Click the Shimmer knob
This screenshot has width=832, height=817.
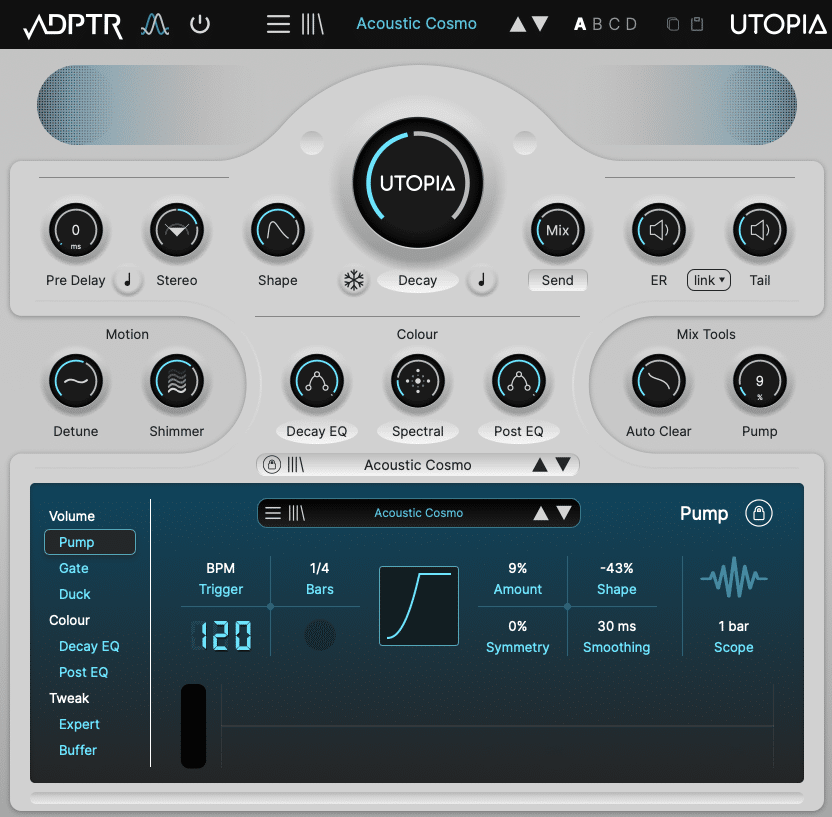(x=177, y=381)
